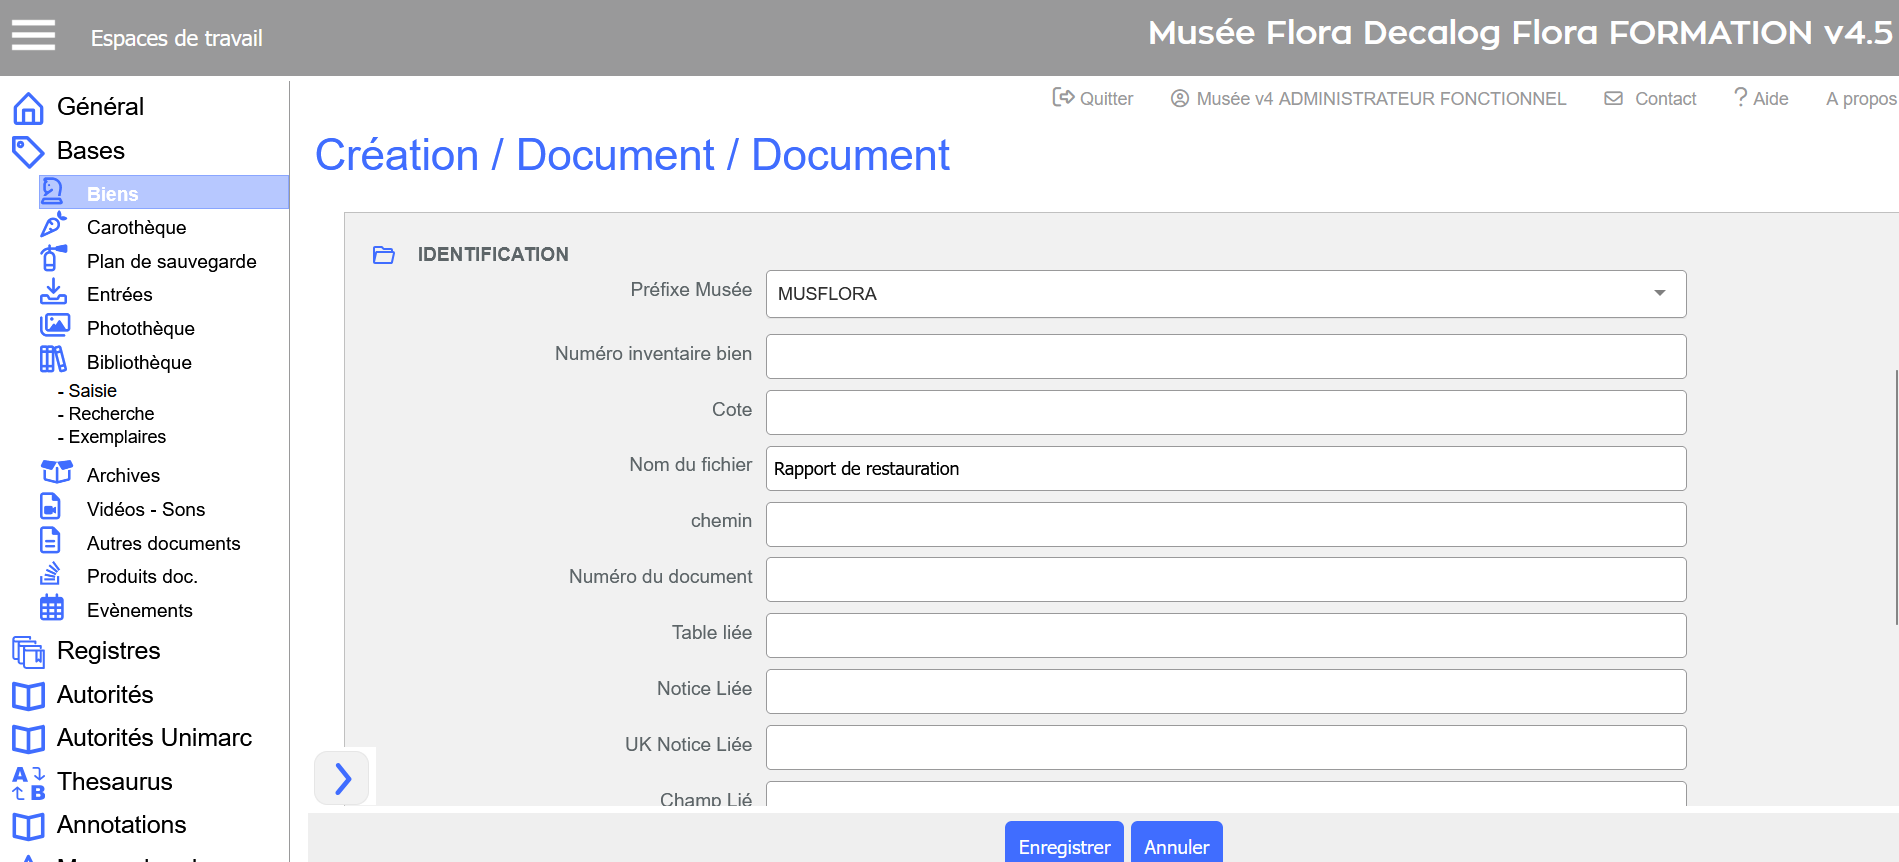The width and height of the screenshot is (1899, 862).
Task: Click the Nom du fichier field
Action: click(1225, 469)
